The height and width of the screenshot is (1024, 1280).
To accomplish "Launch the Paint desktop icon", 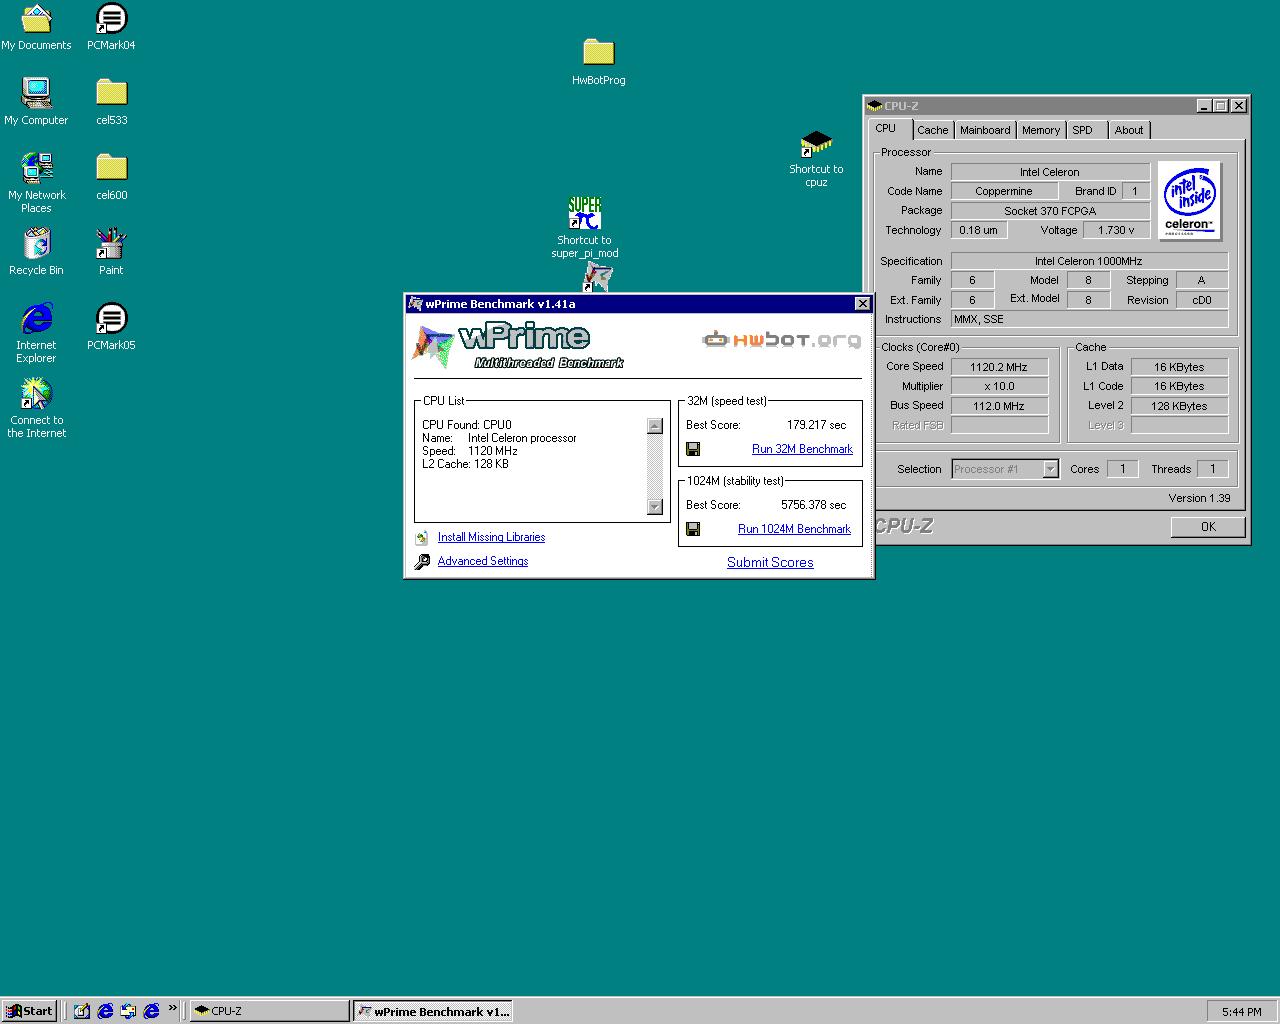I will coord(111,252).
